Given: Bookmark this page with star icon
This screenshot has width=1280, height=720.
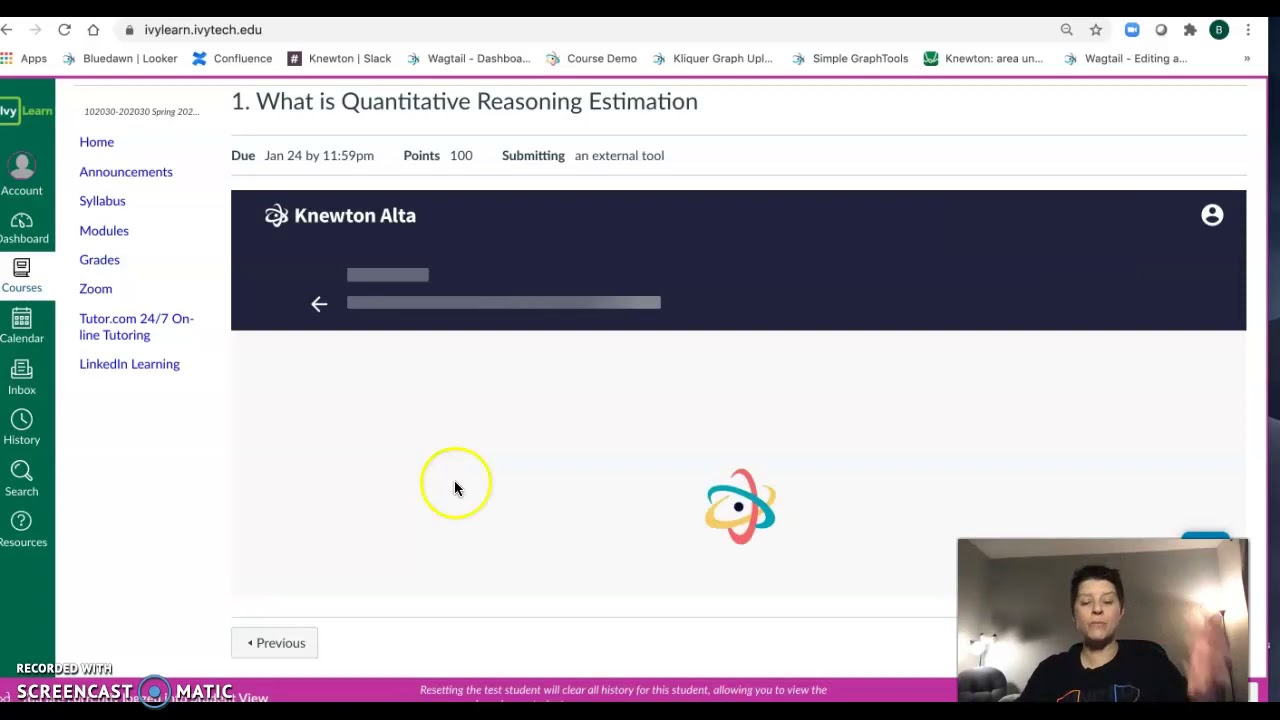Looking at the screenshot, I should coord(1096,30).
